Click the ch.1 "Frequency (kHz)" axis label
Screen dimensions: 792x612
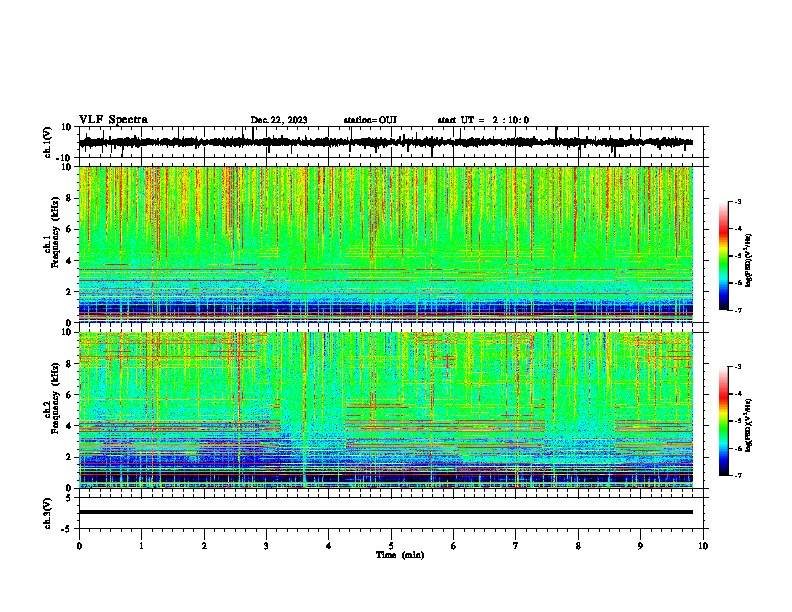point(55,233)
